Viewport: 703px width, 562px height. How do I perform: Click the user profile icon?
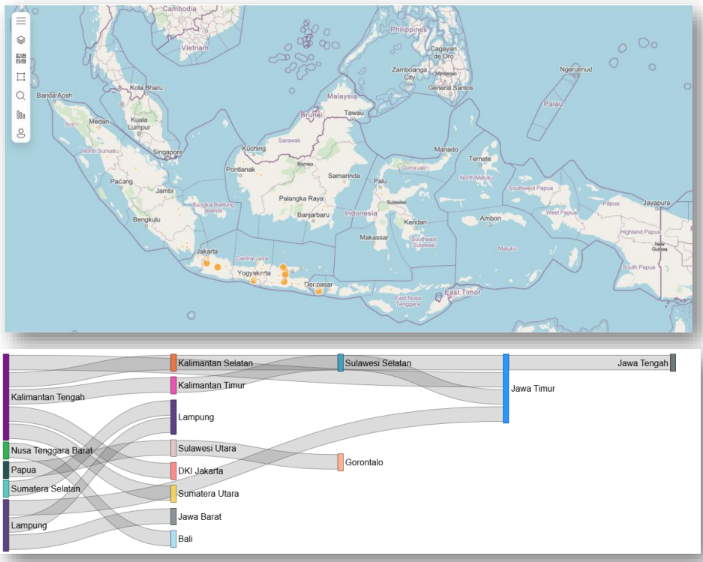pyautogui.click(x=20, y=133)
